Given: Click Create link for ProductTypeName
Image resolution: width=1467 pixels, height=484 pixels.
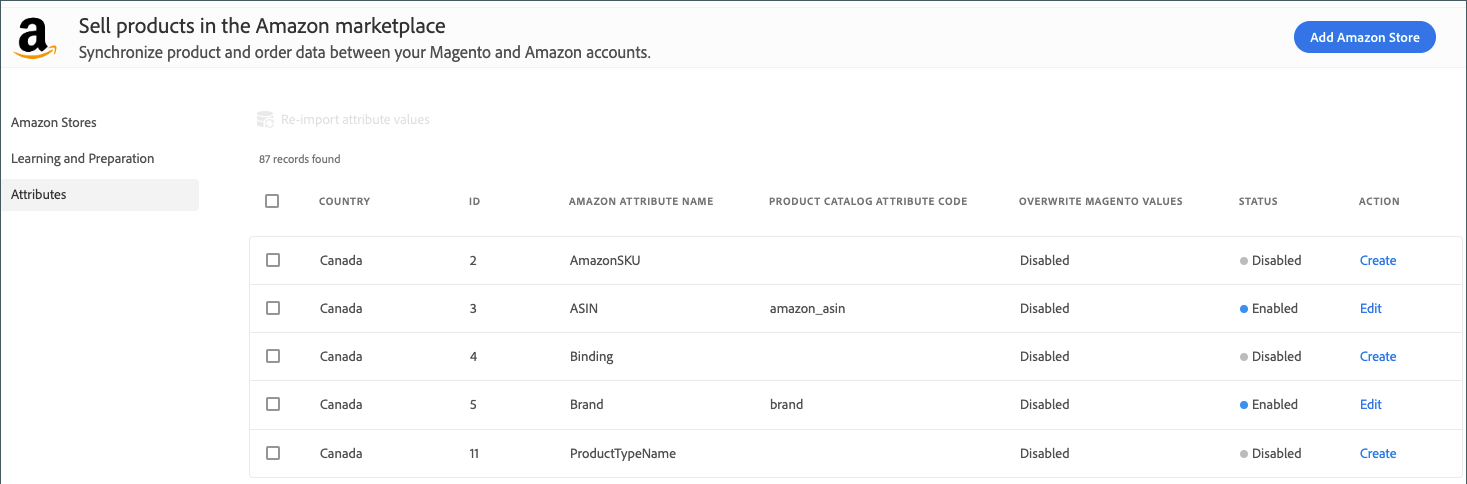Looking at the screenshot, I should [1377, 453].
